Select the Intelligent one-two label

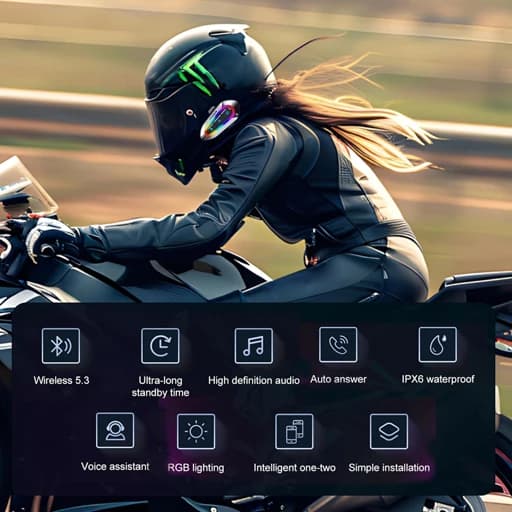click(x=294, y=468)
